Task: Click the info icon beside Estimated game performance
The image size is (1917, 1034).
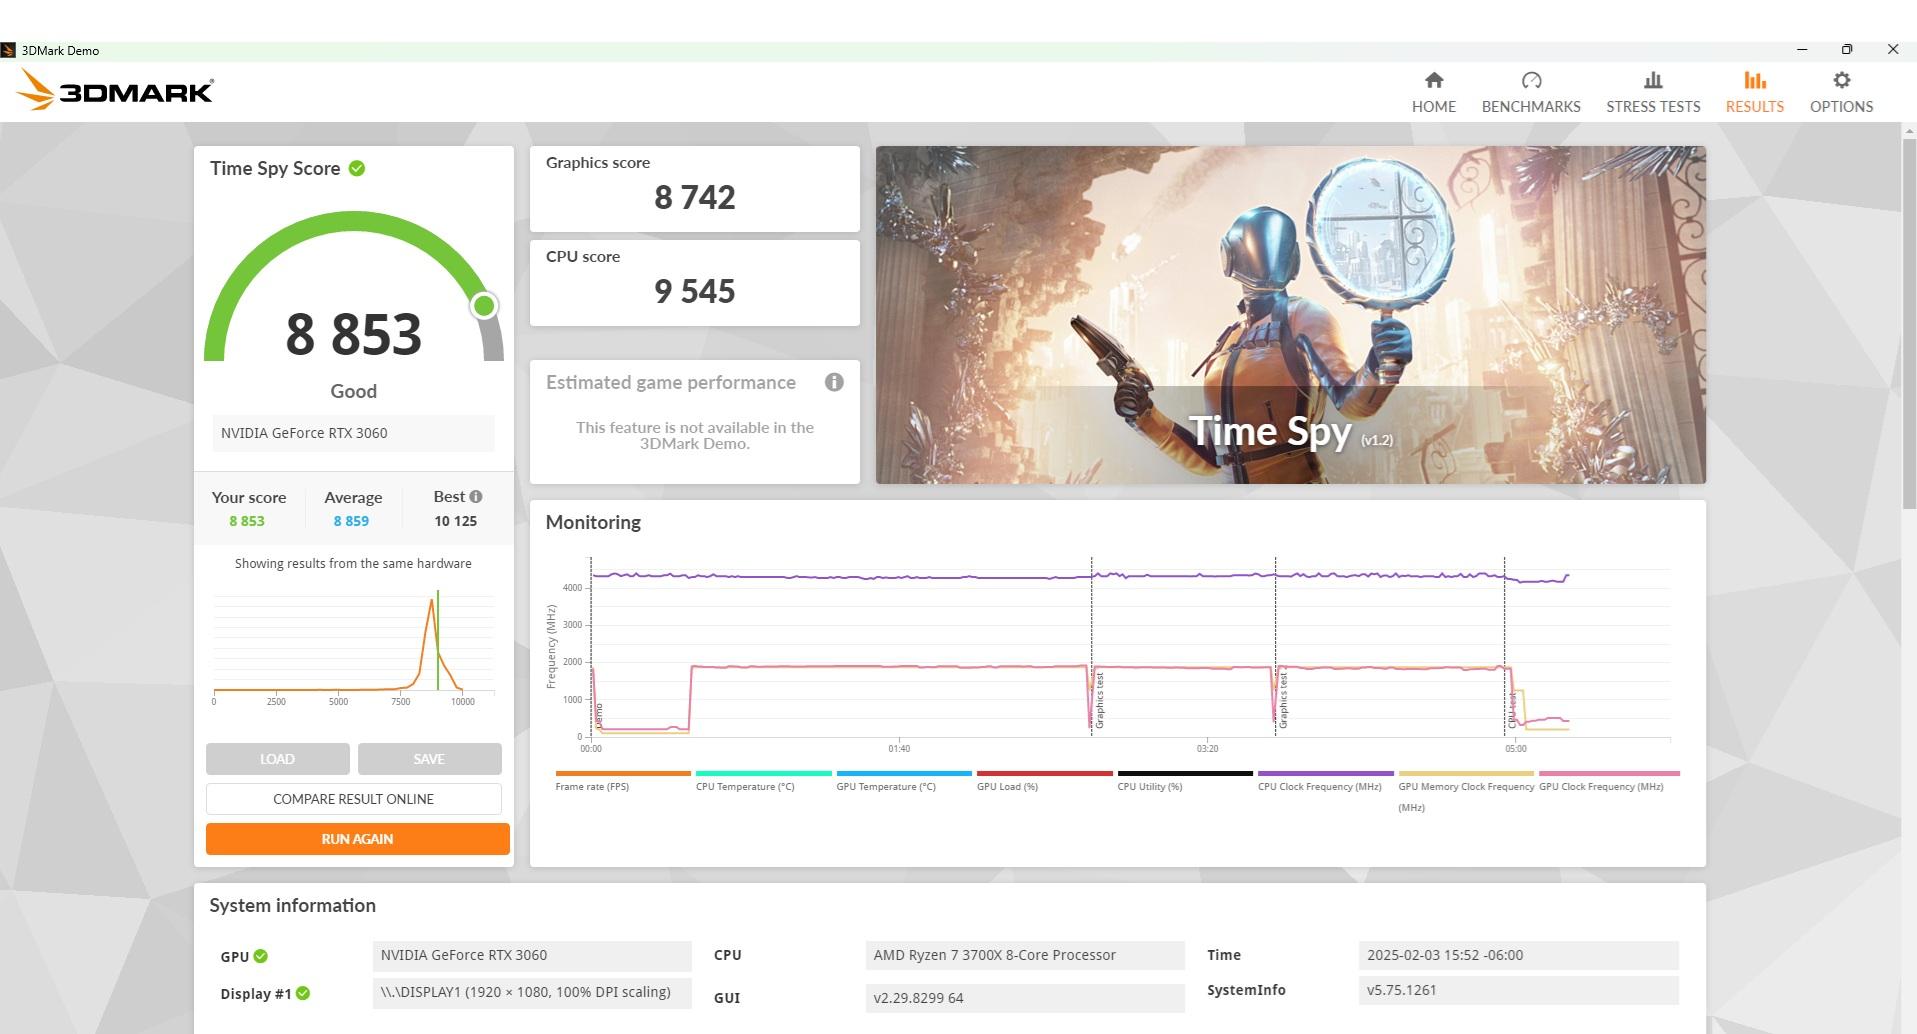Action: coord(834,382)
